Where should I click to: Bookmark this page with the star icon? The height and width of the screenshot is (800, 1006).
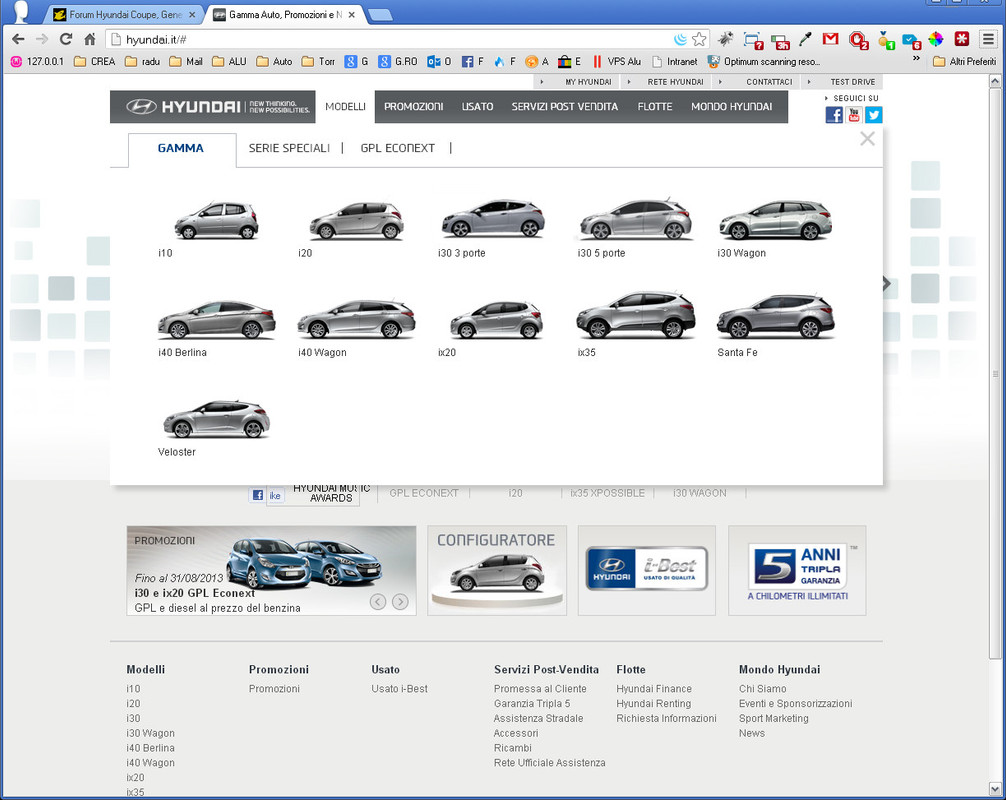pyautogui.click(x=699, y=40)
